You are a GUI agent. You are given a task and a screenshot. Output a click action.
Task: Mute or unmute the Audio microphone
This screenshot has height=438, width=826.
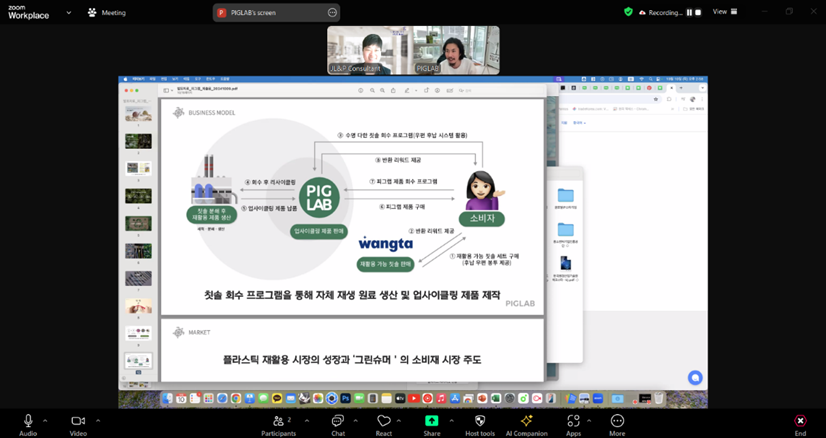point(28,425)
